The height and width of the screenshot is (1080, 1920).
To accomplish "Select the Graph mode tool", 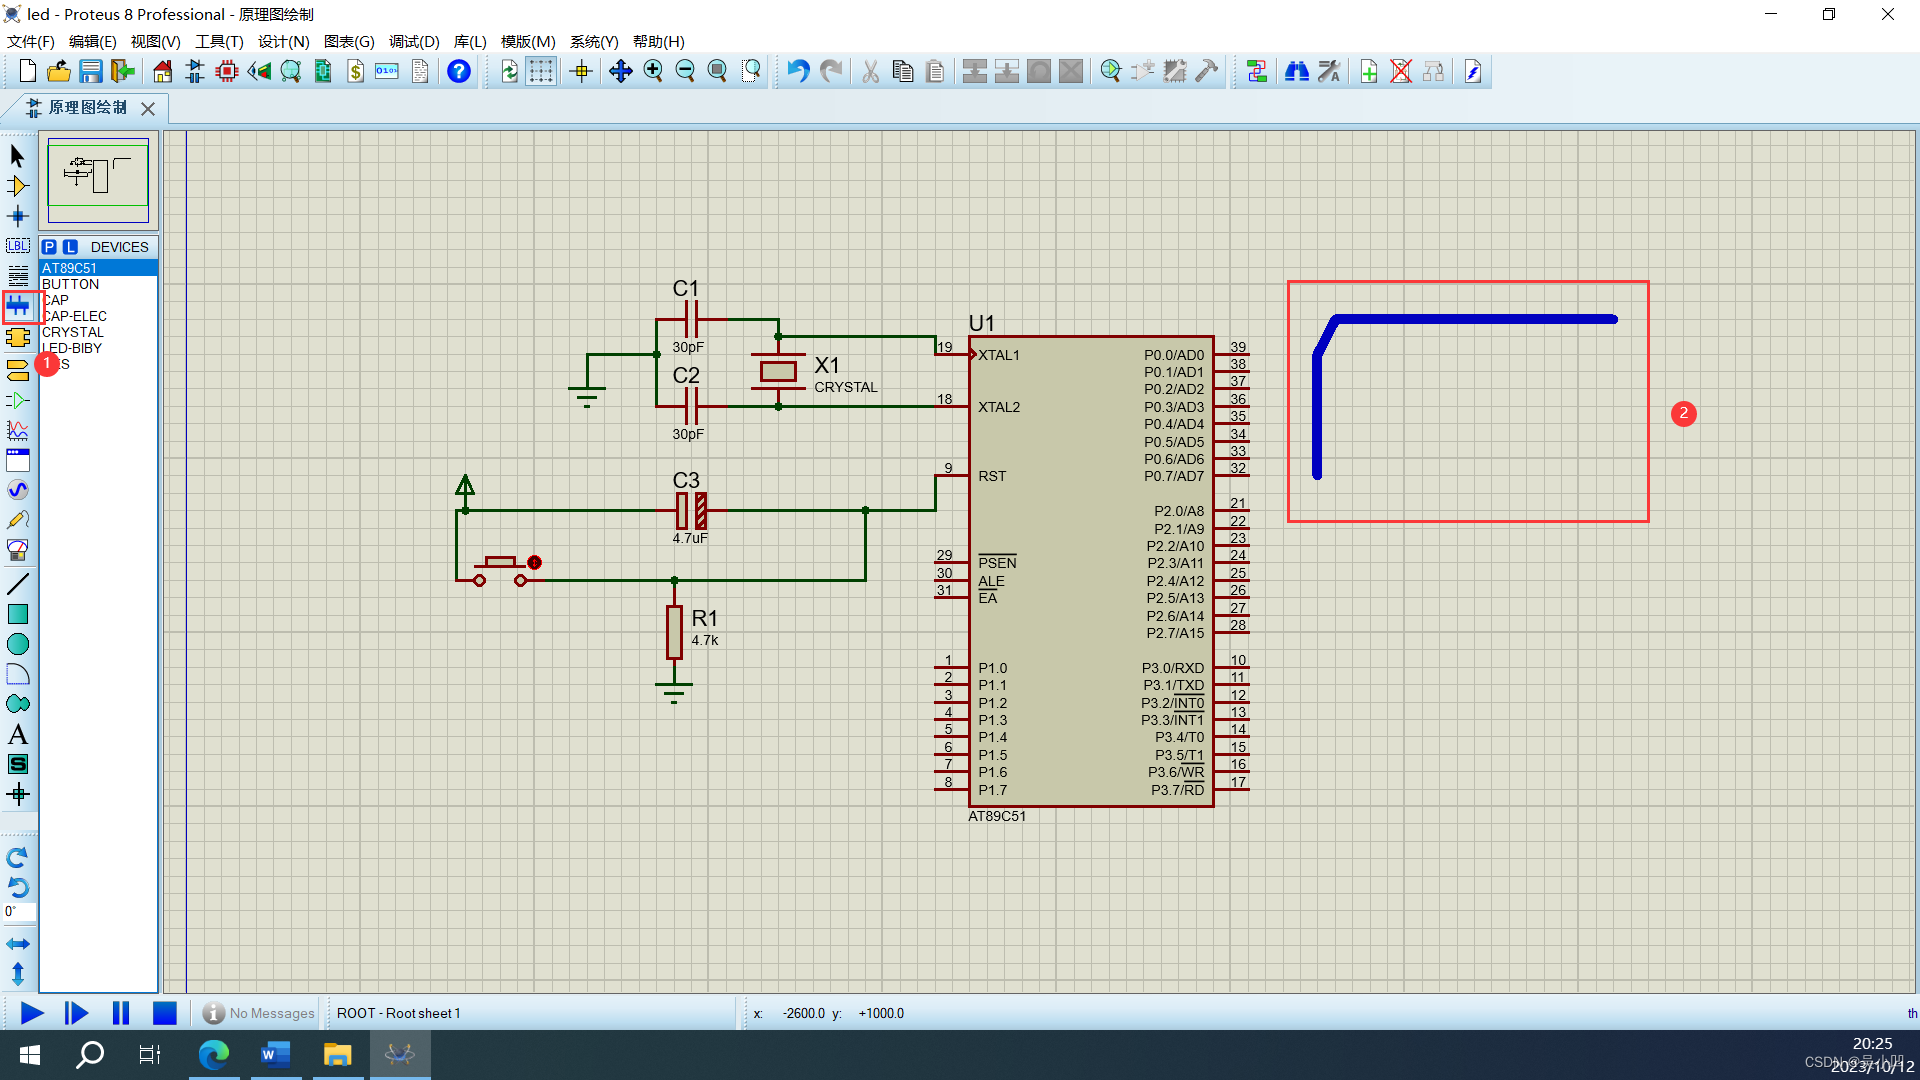I will pos(18,430).
